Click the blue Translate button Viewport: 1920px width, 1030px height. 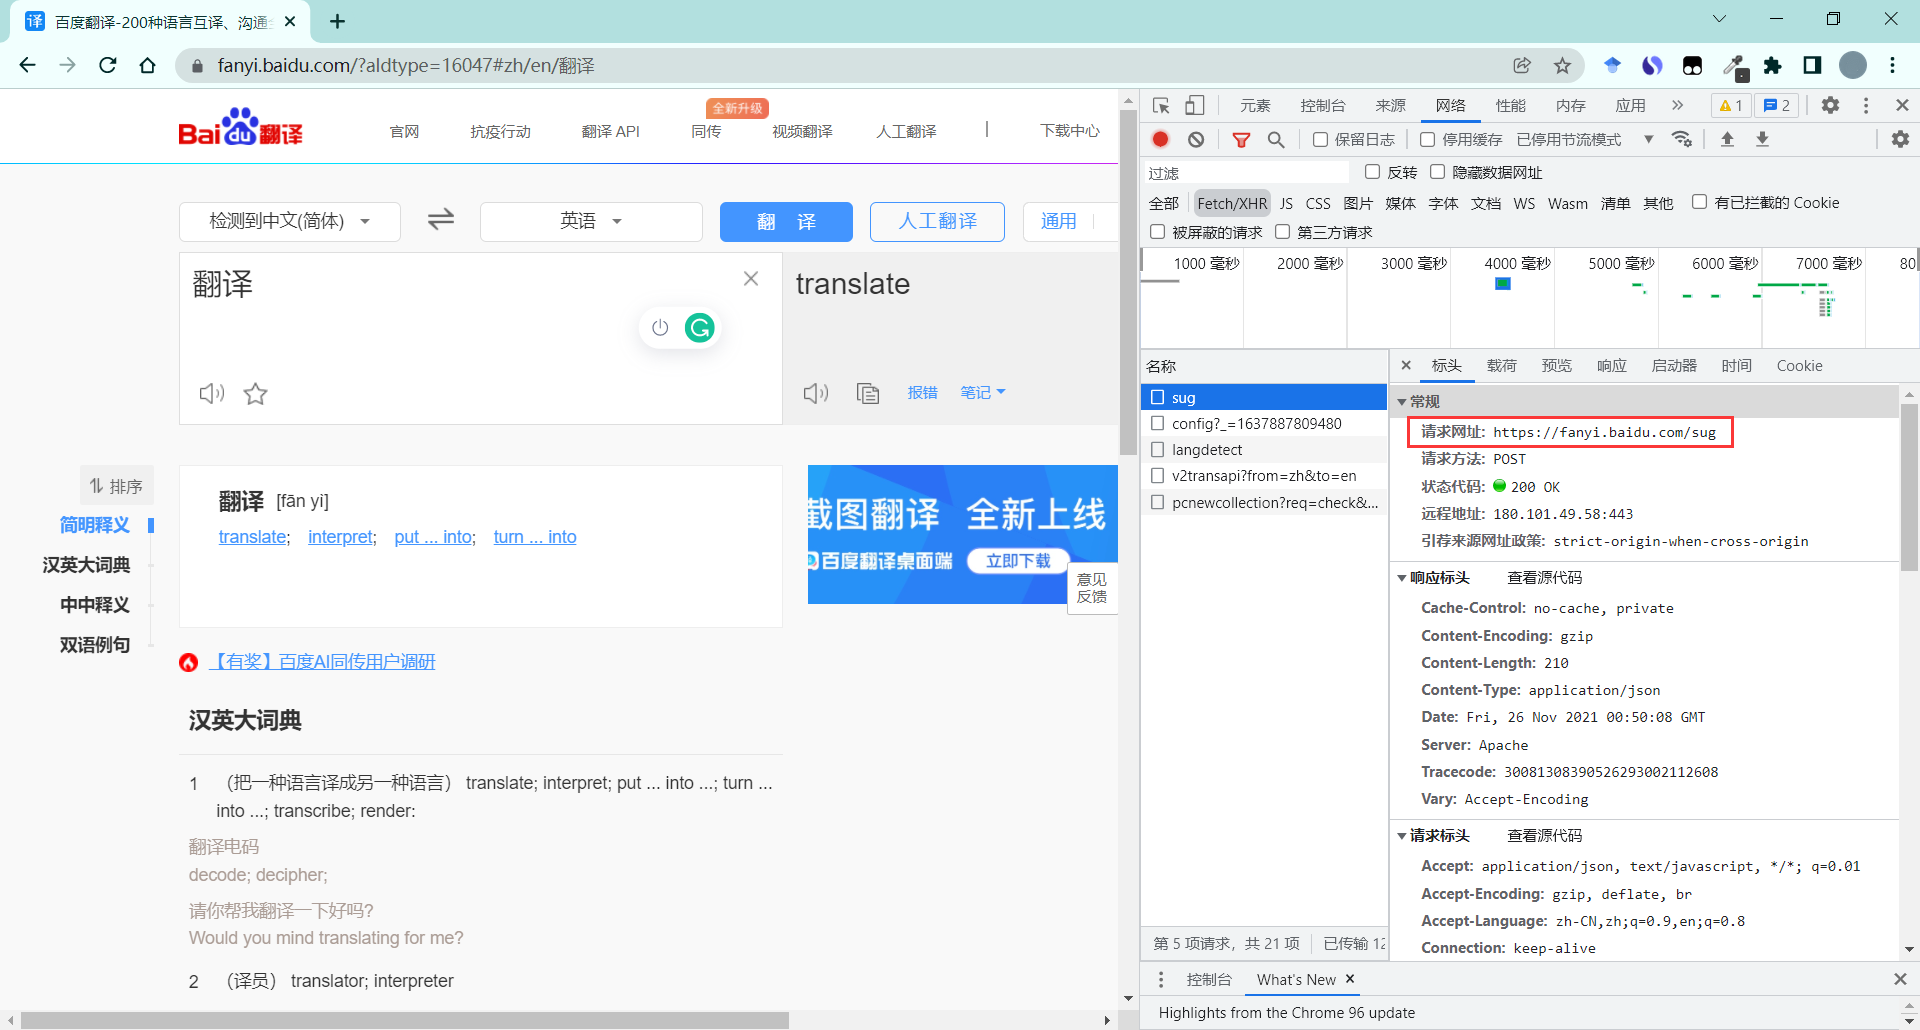coord(786,221)
